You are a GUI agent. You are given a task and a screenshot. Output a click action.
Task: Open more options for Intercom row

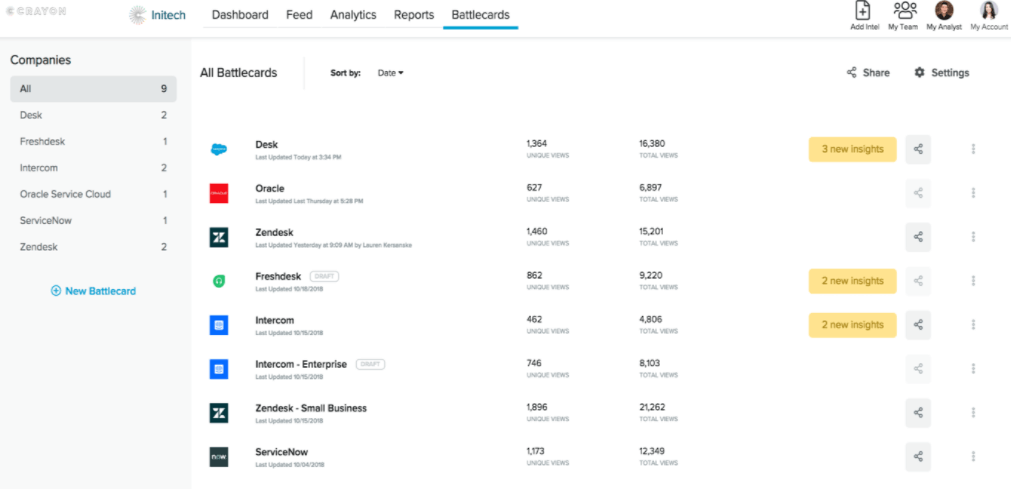coord(973,324)
